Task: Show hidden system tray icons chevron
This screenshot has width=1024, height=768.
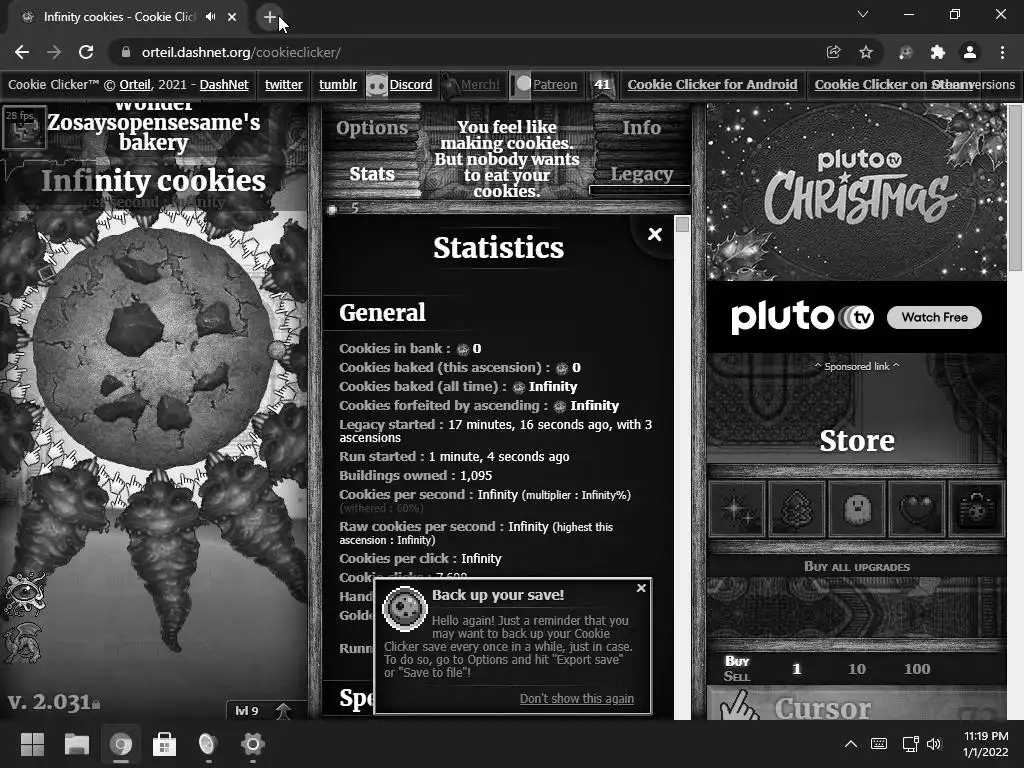Action: point(851,744)
